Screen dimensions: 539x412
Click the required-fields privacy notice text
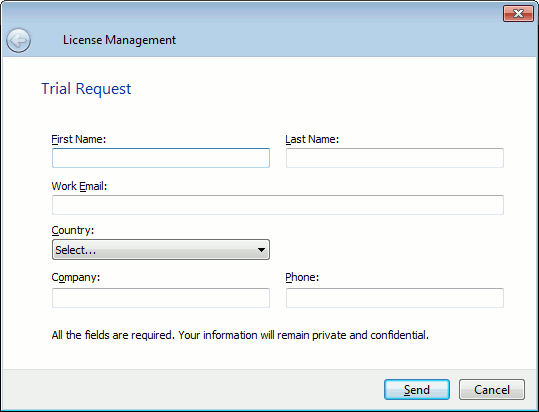click(x=240, y=335)
